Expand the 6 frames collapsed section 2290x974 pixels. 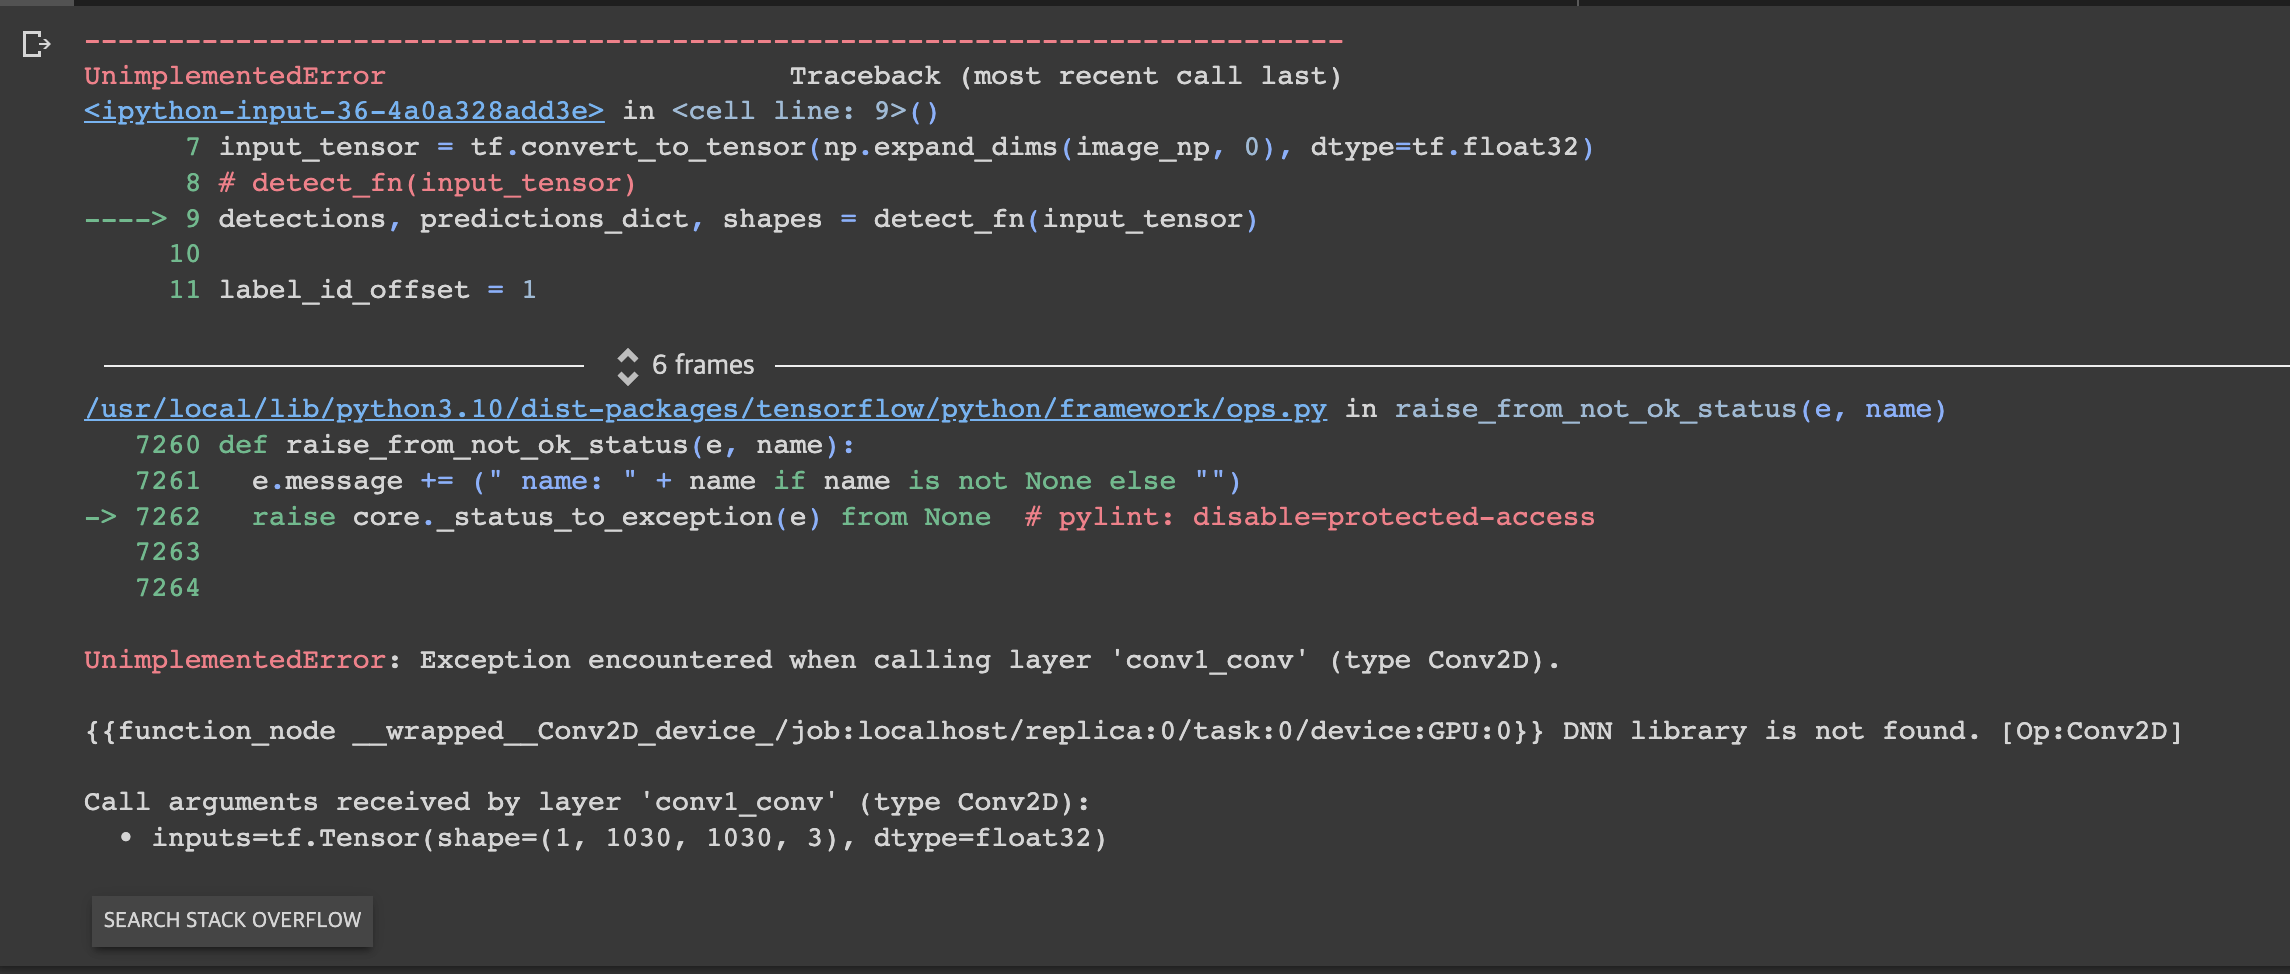[686, 365]
